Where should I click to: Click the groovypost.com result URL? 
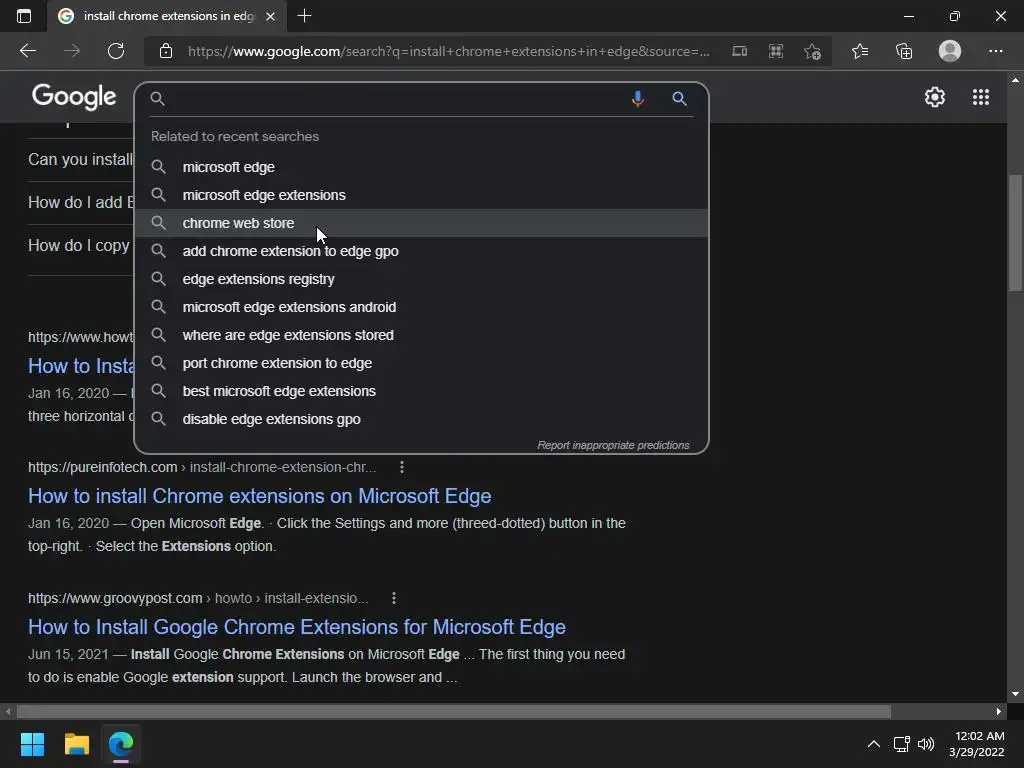click(198, 598)
